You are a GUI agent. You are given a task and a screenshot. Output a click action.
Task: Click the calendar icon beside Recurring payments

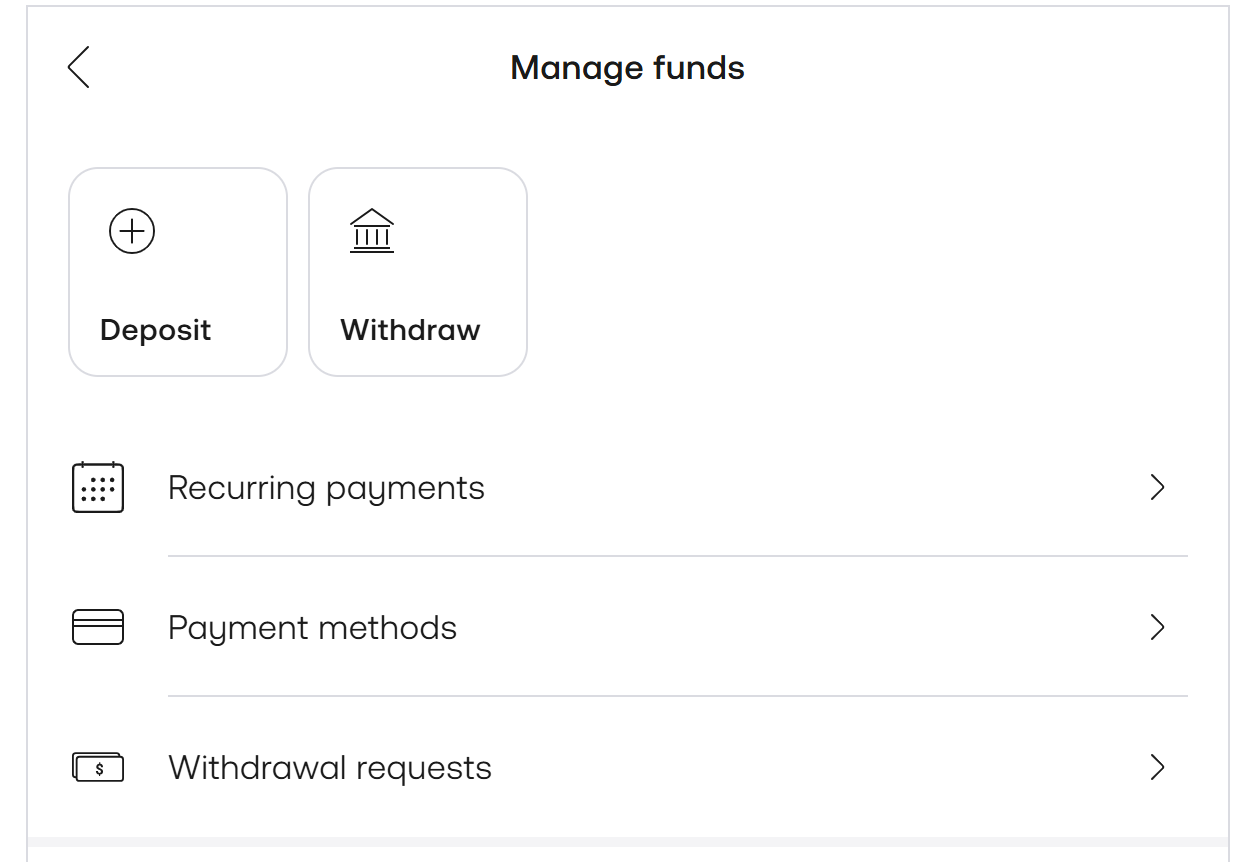(x=98, y=487)
